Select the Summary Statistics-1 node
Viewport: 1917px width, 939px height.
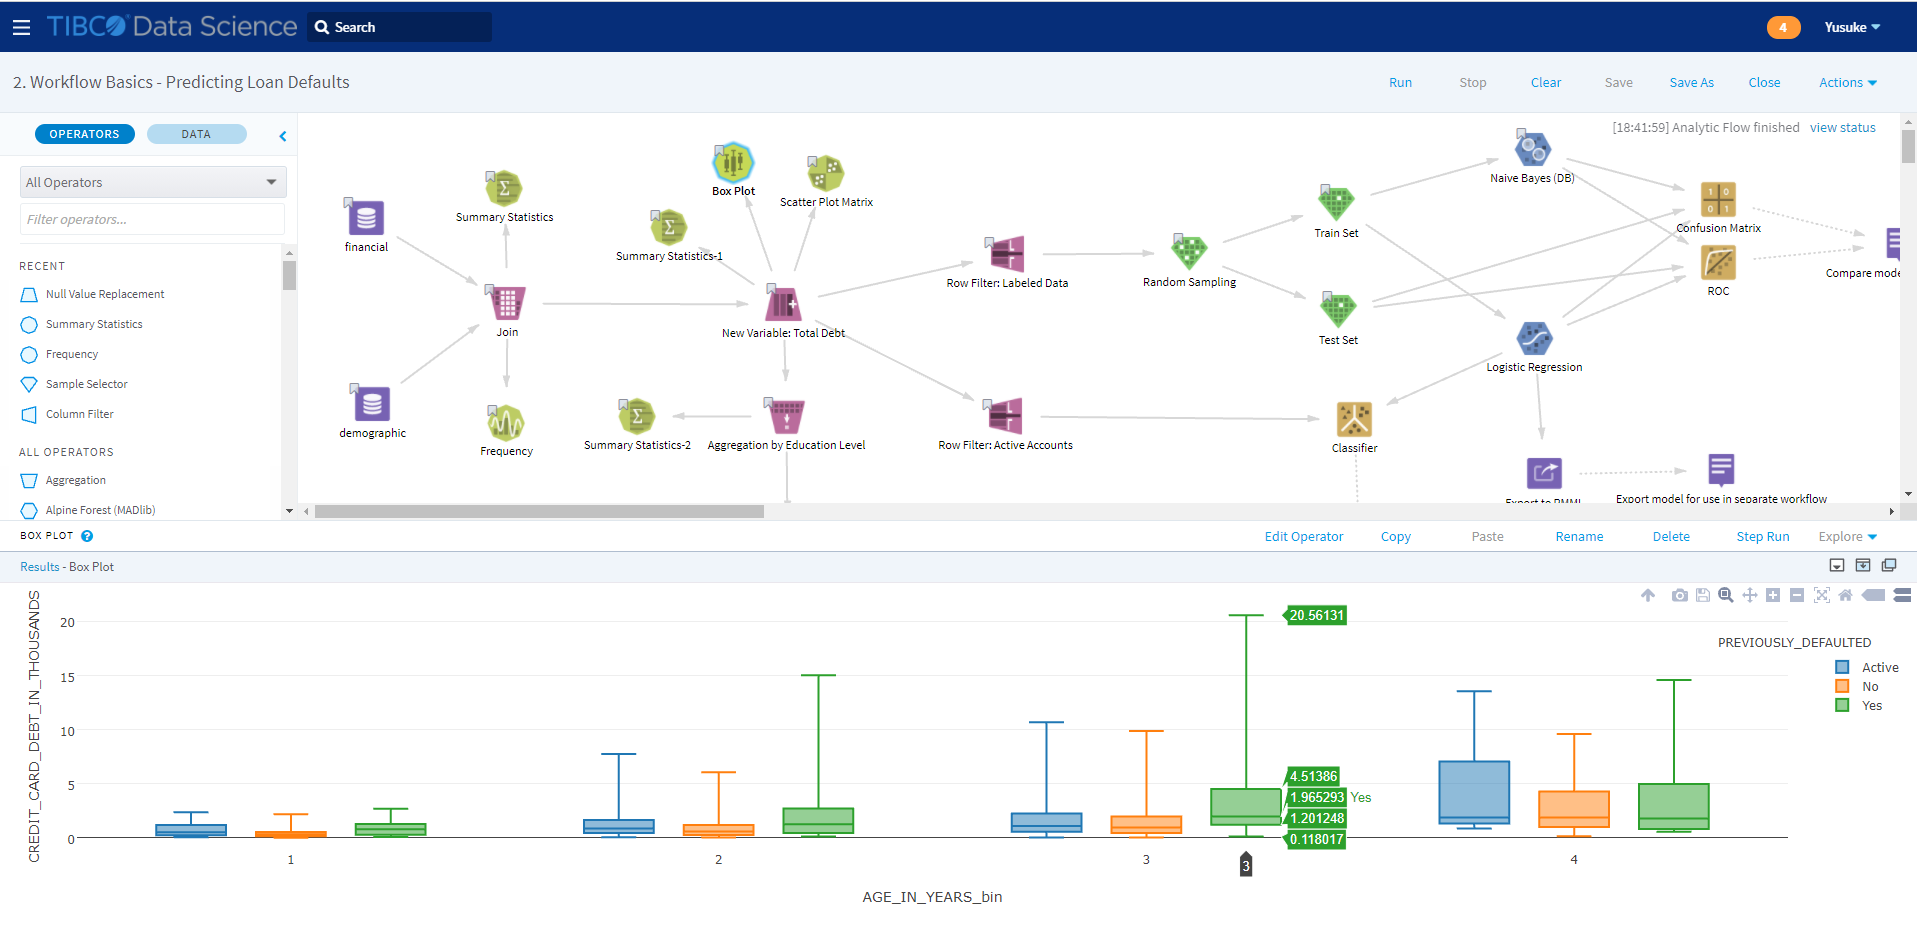[x=668, y=227]
